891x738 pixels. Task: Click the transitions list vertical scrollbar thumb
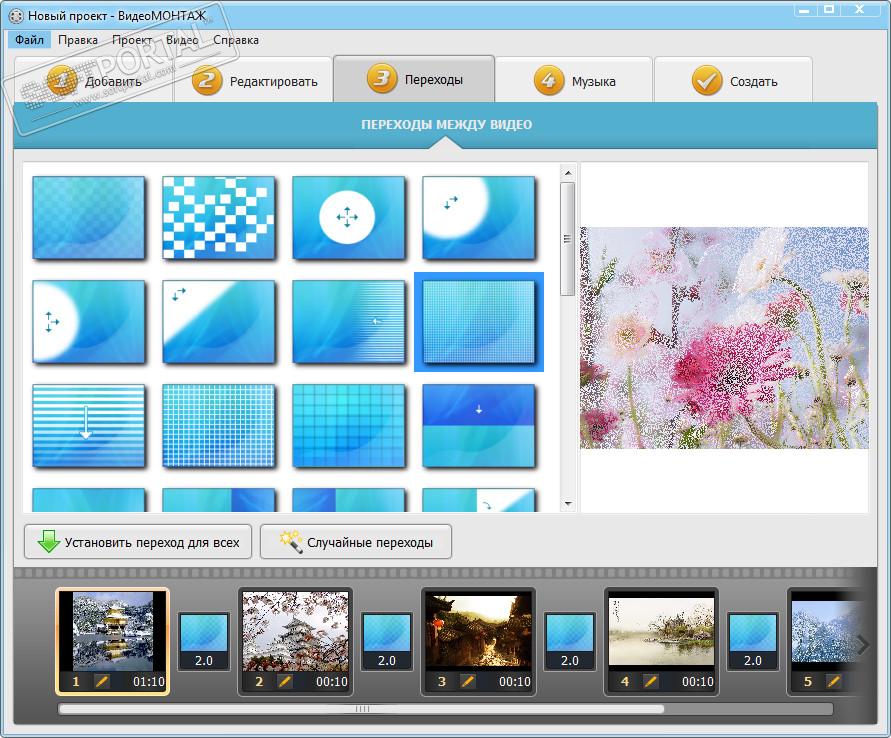(567, 239)
